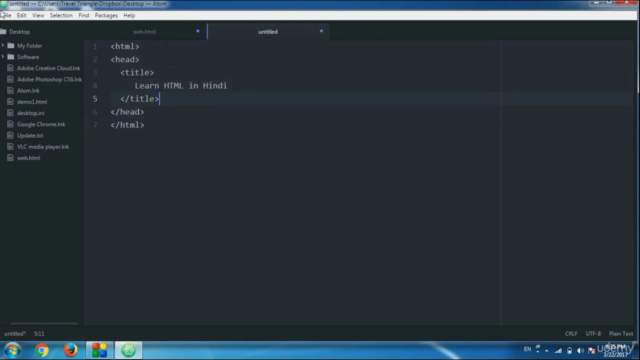640x360 pixels.
Task: Select My Folder in tree view
Action: click(x=29, y=46)
